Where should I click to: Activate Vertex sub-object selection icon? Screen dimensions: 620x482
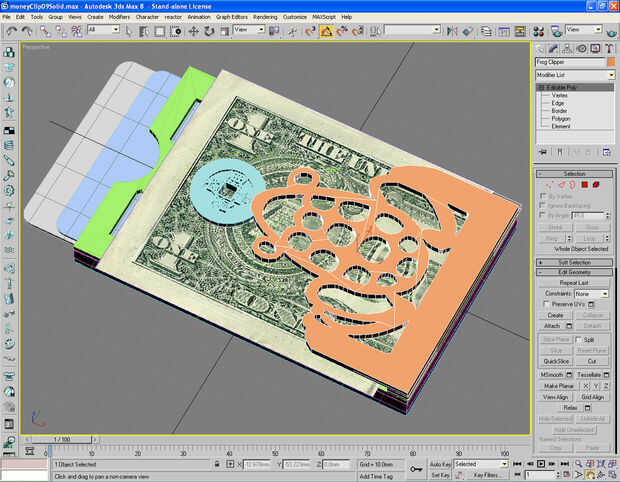[548, 184]
